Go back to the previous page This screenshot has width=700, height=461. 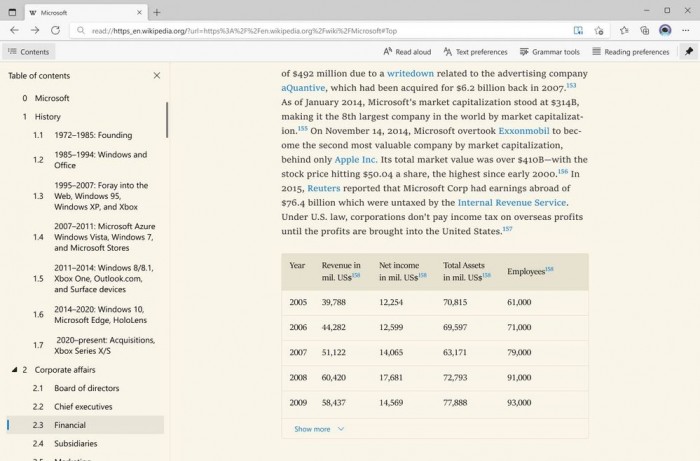point(14,30)
